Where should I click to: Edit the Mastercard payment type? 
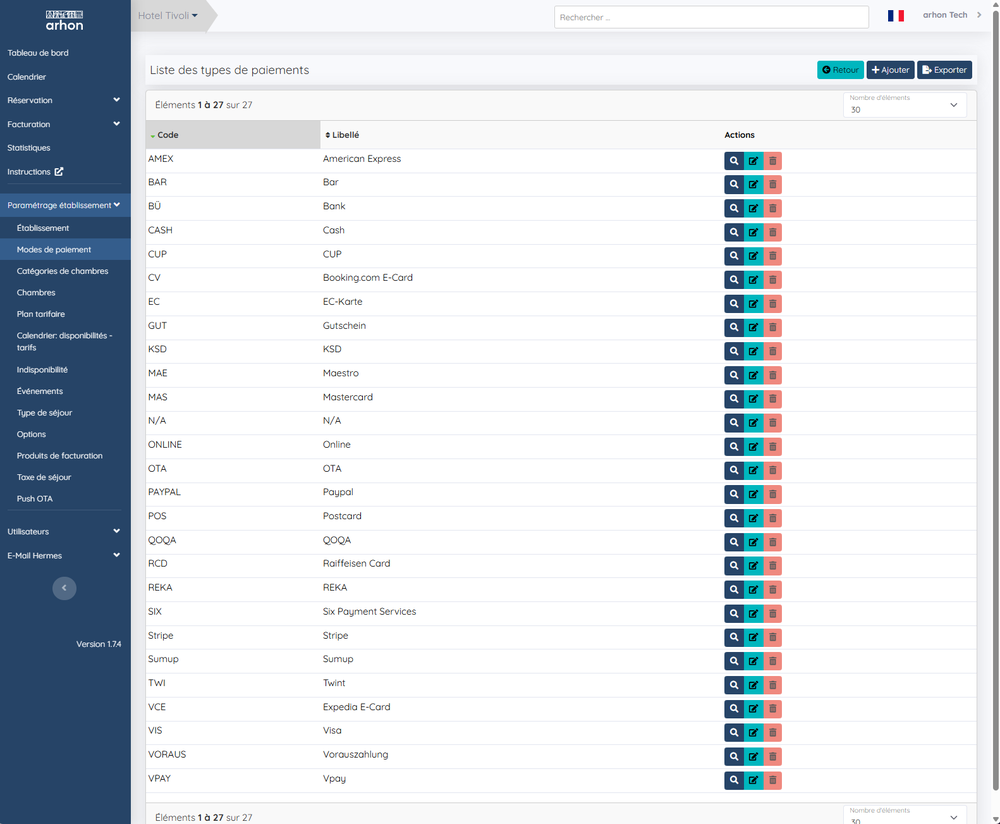(753, 399)
